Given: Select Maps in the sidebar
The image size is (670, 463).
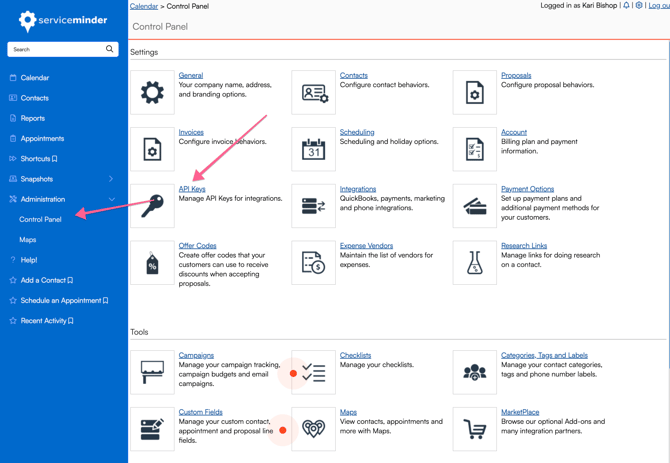Looking at the screenshot, I should click(x=27, y=240).
